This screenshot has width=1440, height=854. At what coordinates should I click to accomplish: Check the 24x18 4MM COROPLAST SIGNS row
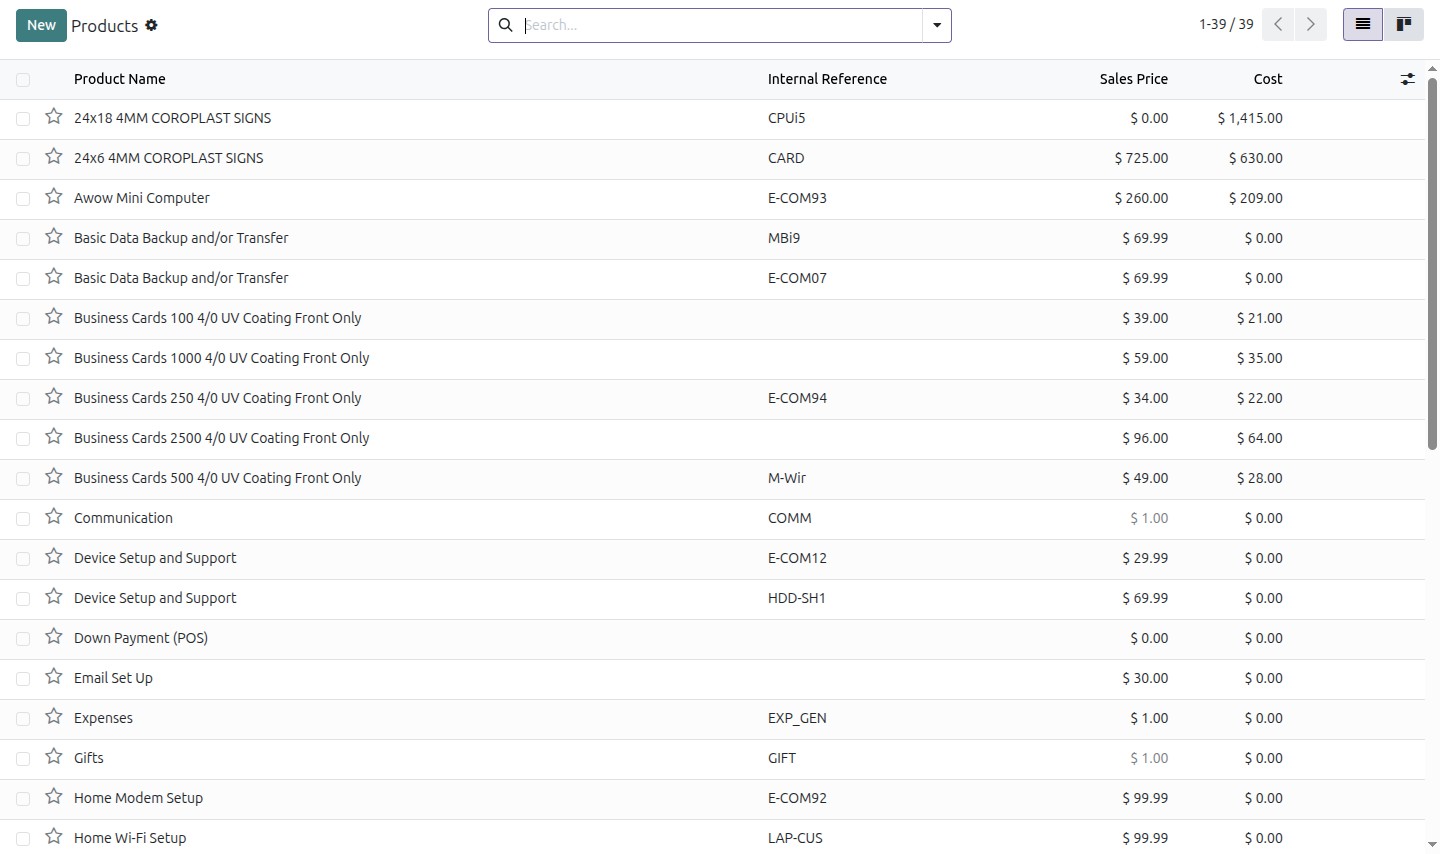click(x=23, y=119)
